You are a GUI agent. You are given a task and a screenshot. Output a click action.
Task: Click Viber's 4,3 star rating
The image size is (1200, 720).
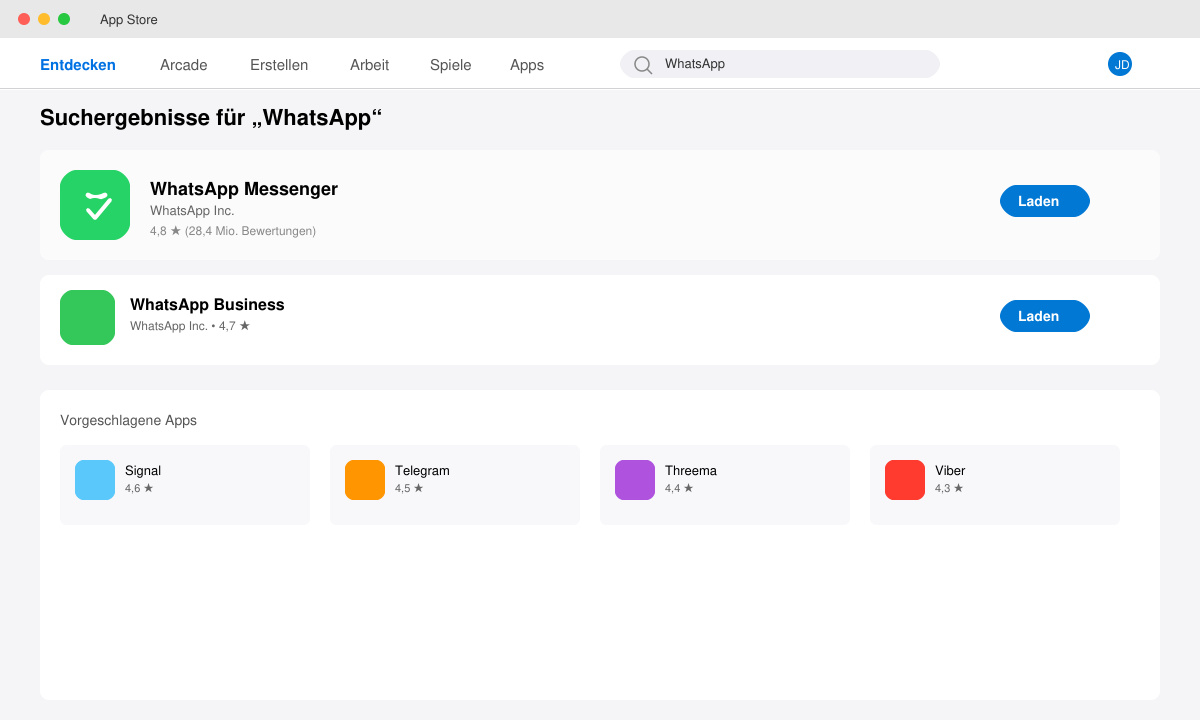pos(949,488)
